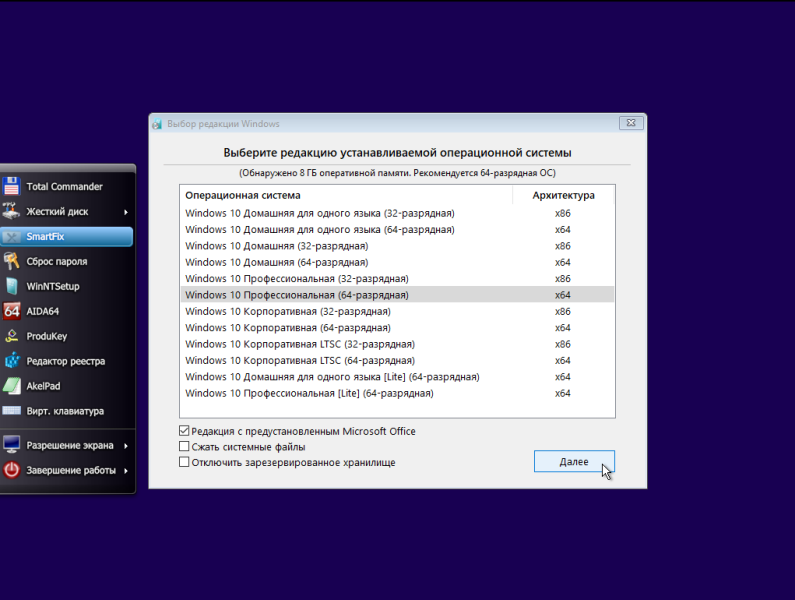This screenshot has height=600, width=795.
Task: Click the Далее button
Action: pyautogui.click(x=573, y=461)
